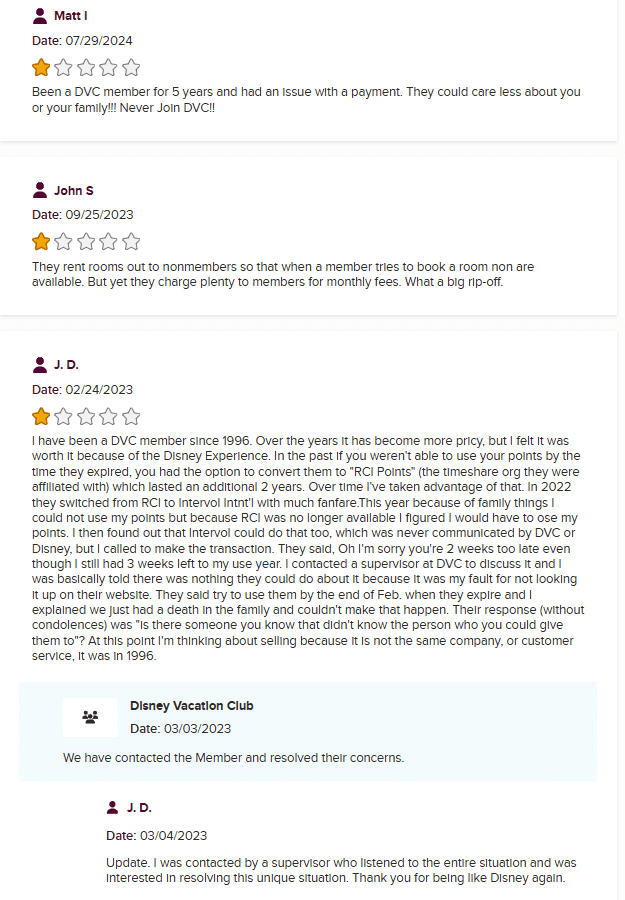This screenshot has height=900, width=625.
Task: Click the second star in Matt I's rating
Action: (x=64, y=68)
